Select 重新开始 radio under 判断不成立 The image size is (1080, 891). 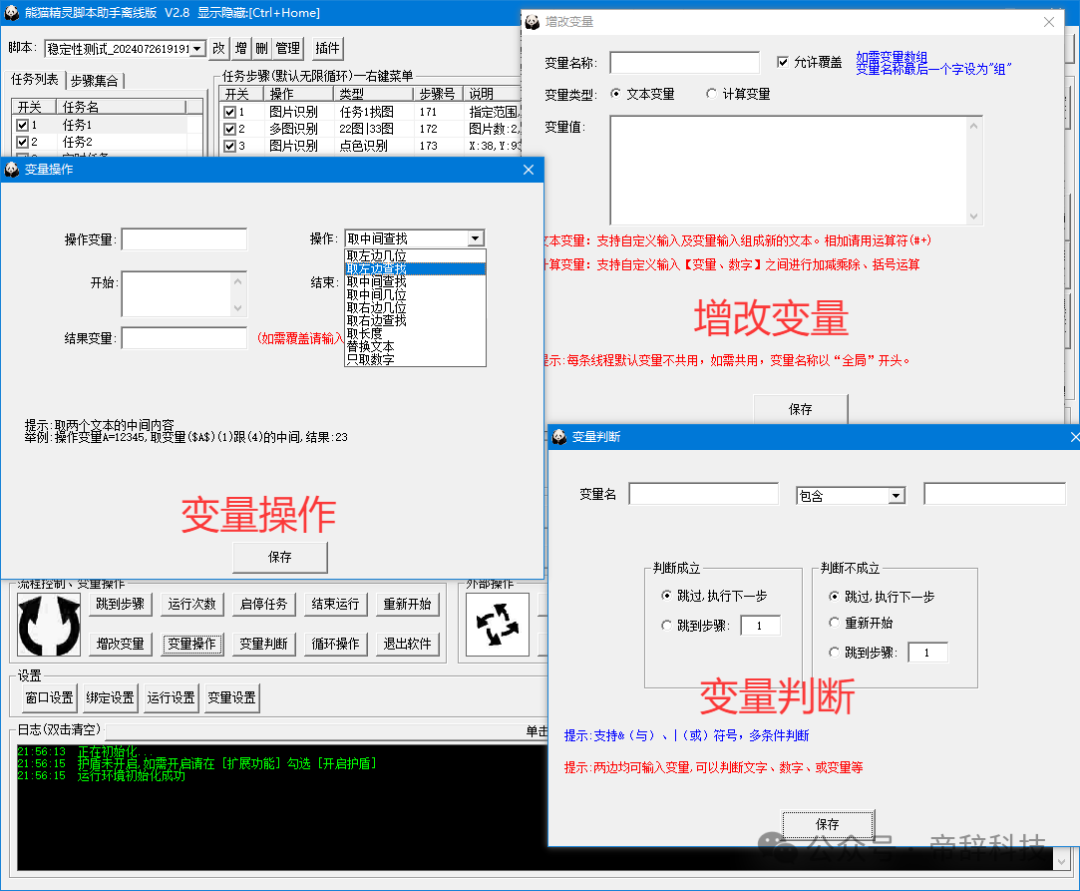click(835, 623)
